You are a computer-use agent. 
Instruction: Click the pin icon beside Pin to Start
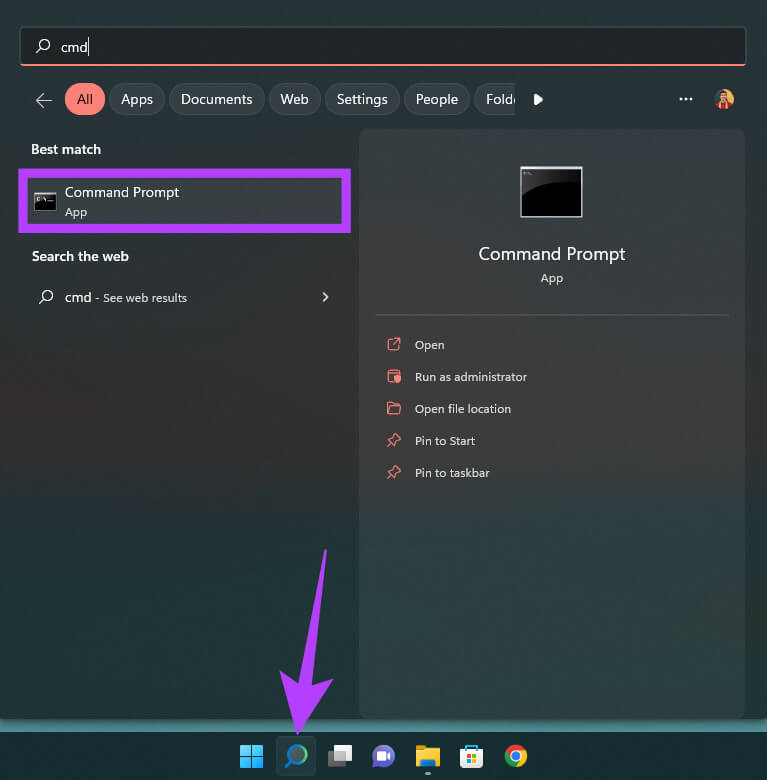click(394, 440)
